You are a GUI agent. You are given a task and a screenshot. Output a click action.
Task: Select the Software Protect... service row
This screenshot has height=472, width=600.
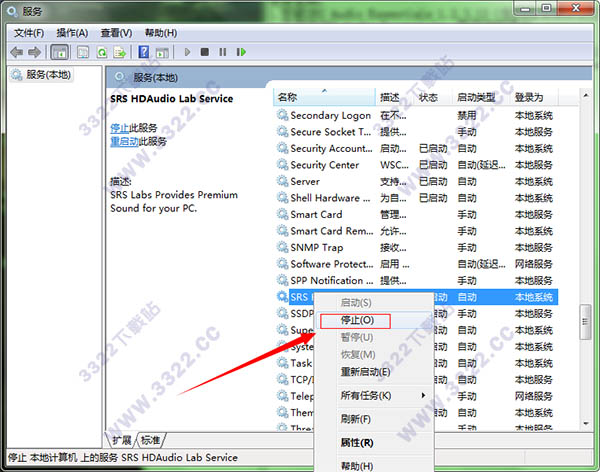coord(415,264)
